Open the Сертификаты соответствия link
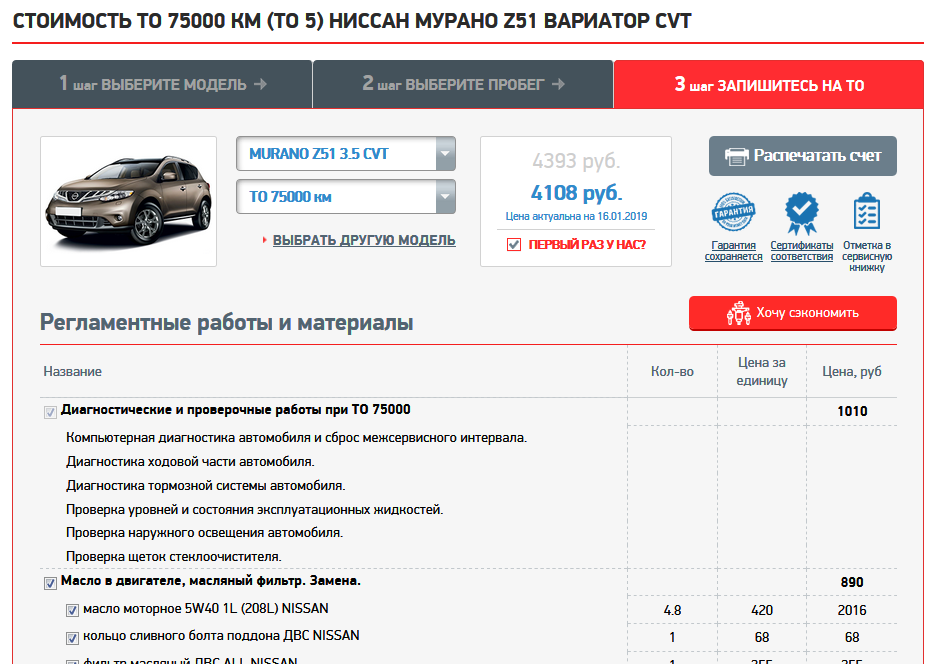This screenshot has height=664, width=937. tap(801, 251)
